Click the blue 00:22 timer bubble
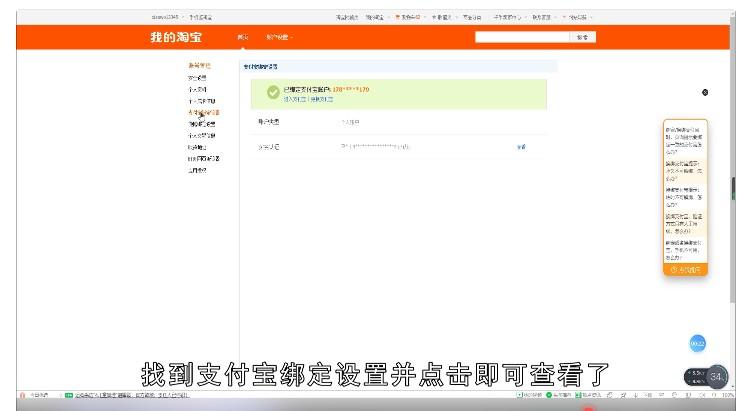The image size is (746, 411). [x=697, y=343]
